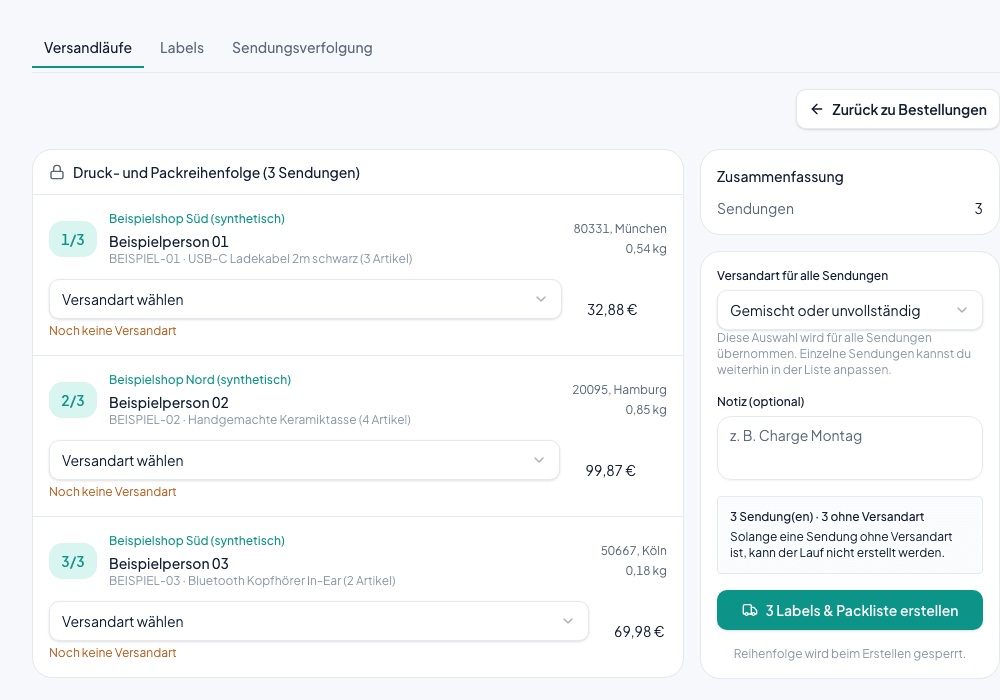Switch to the Labels tab

[x=182, y=48]
